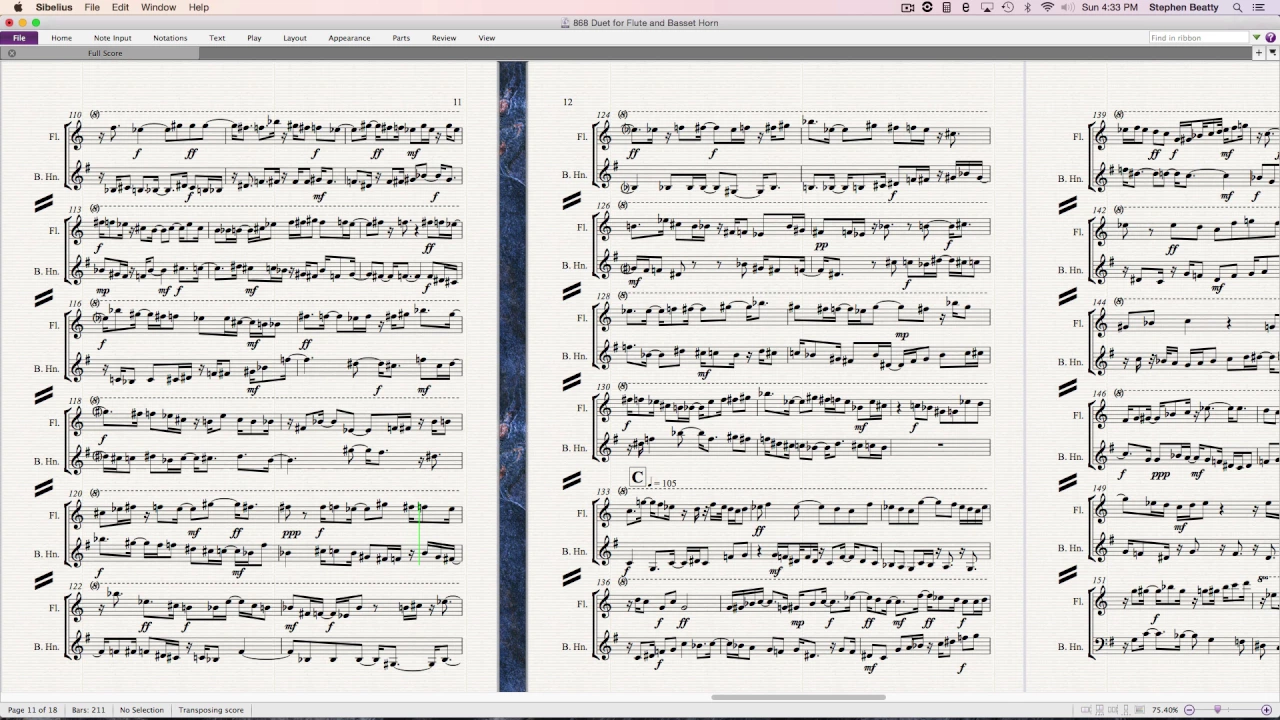This screenshot has height=720, width=1280.
Task: Open the Edit menu in menu bar
Action: 120,7
